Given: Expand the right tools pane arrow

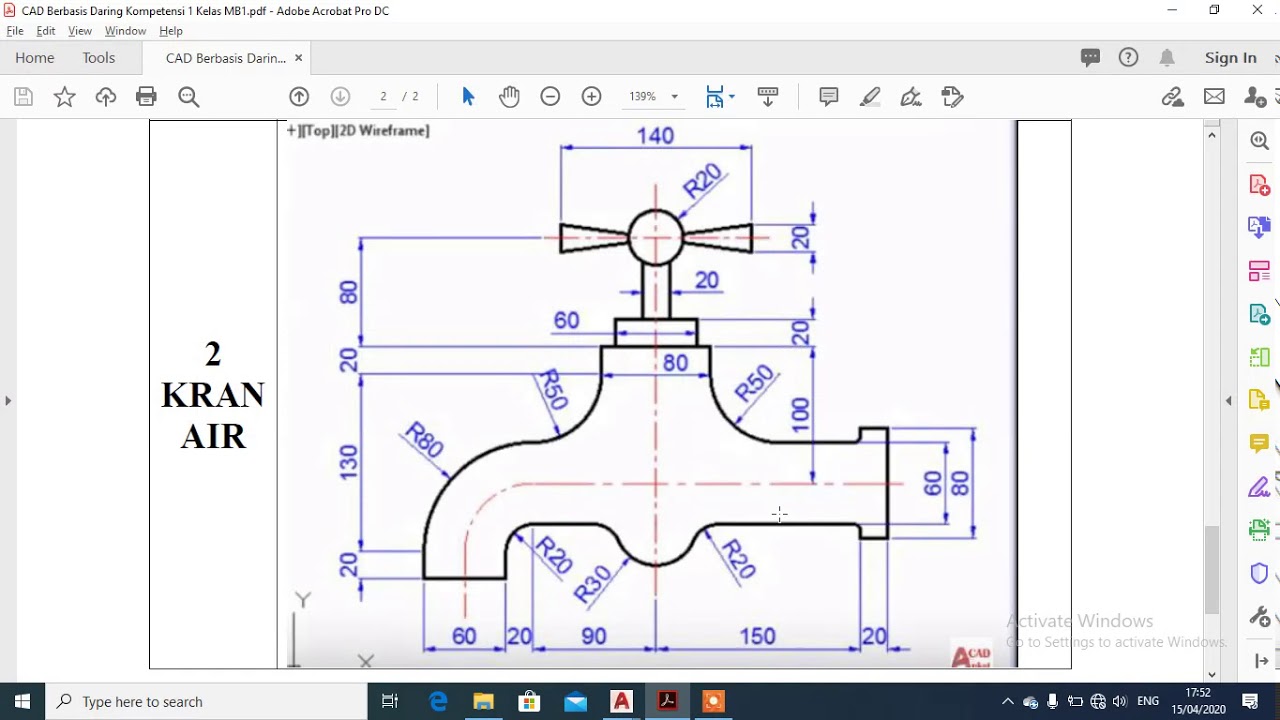Looking at the screenshot, I should [x=1261, y=661].
